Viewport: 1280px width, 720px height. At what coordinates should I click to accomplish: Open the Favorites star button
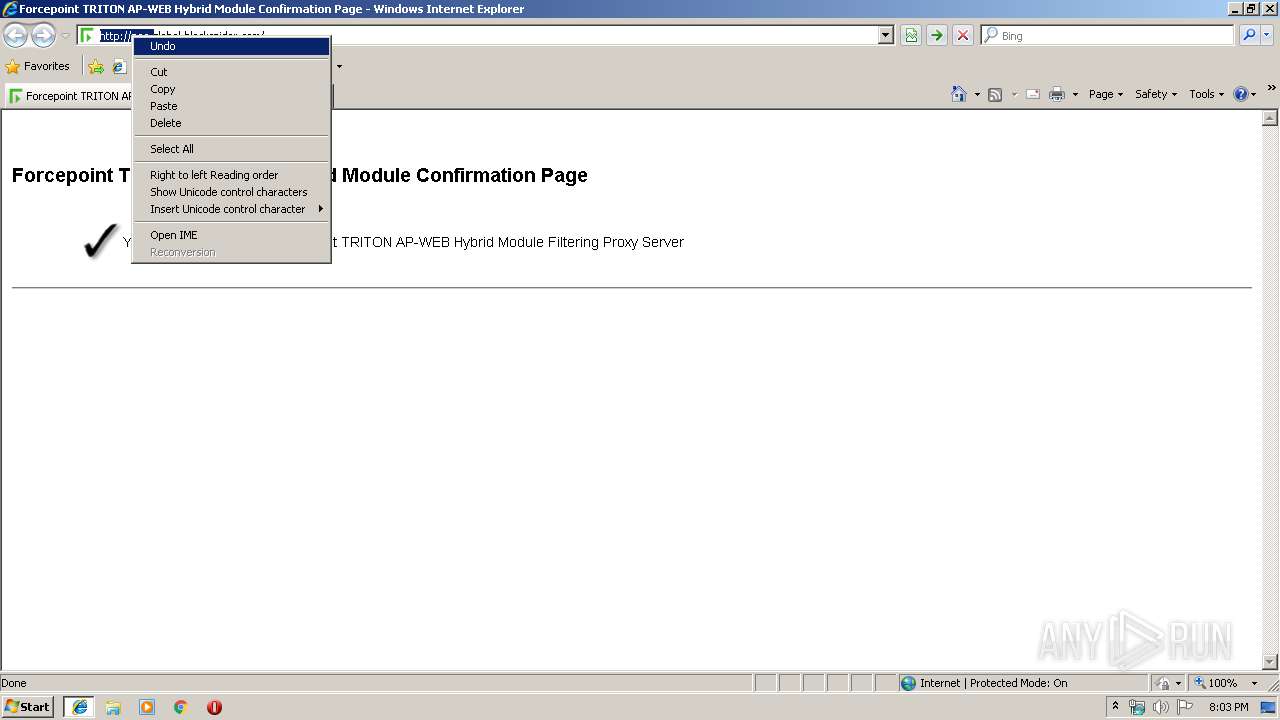(38, 66)
